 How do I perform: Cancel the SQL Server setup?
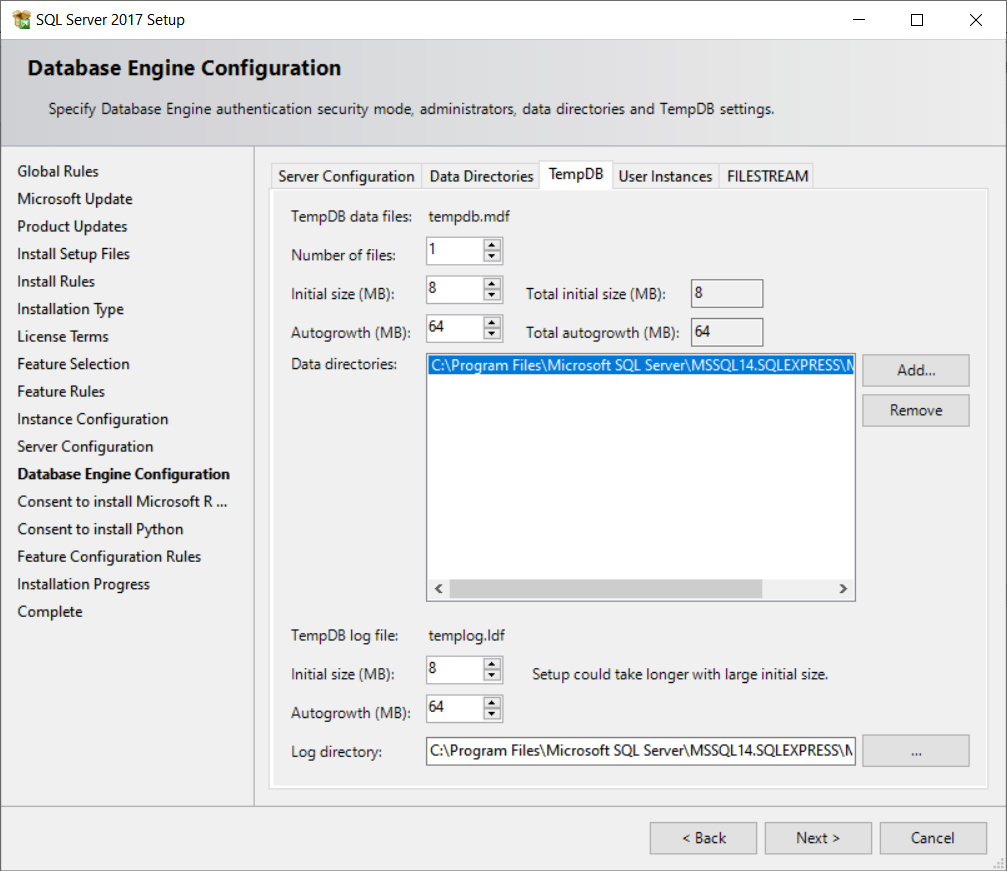tap(932, 838)
